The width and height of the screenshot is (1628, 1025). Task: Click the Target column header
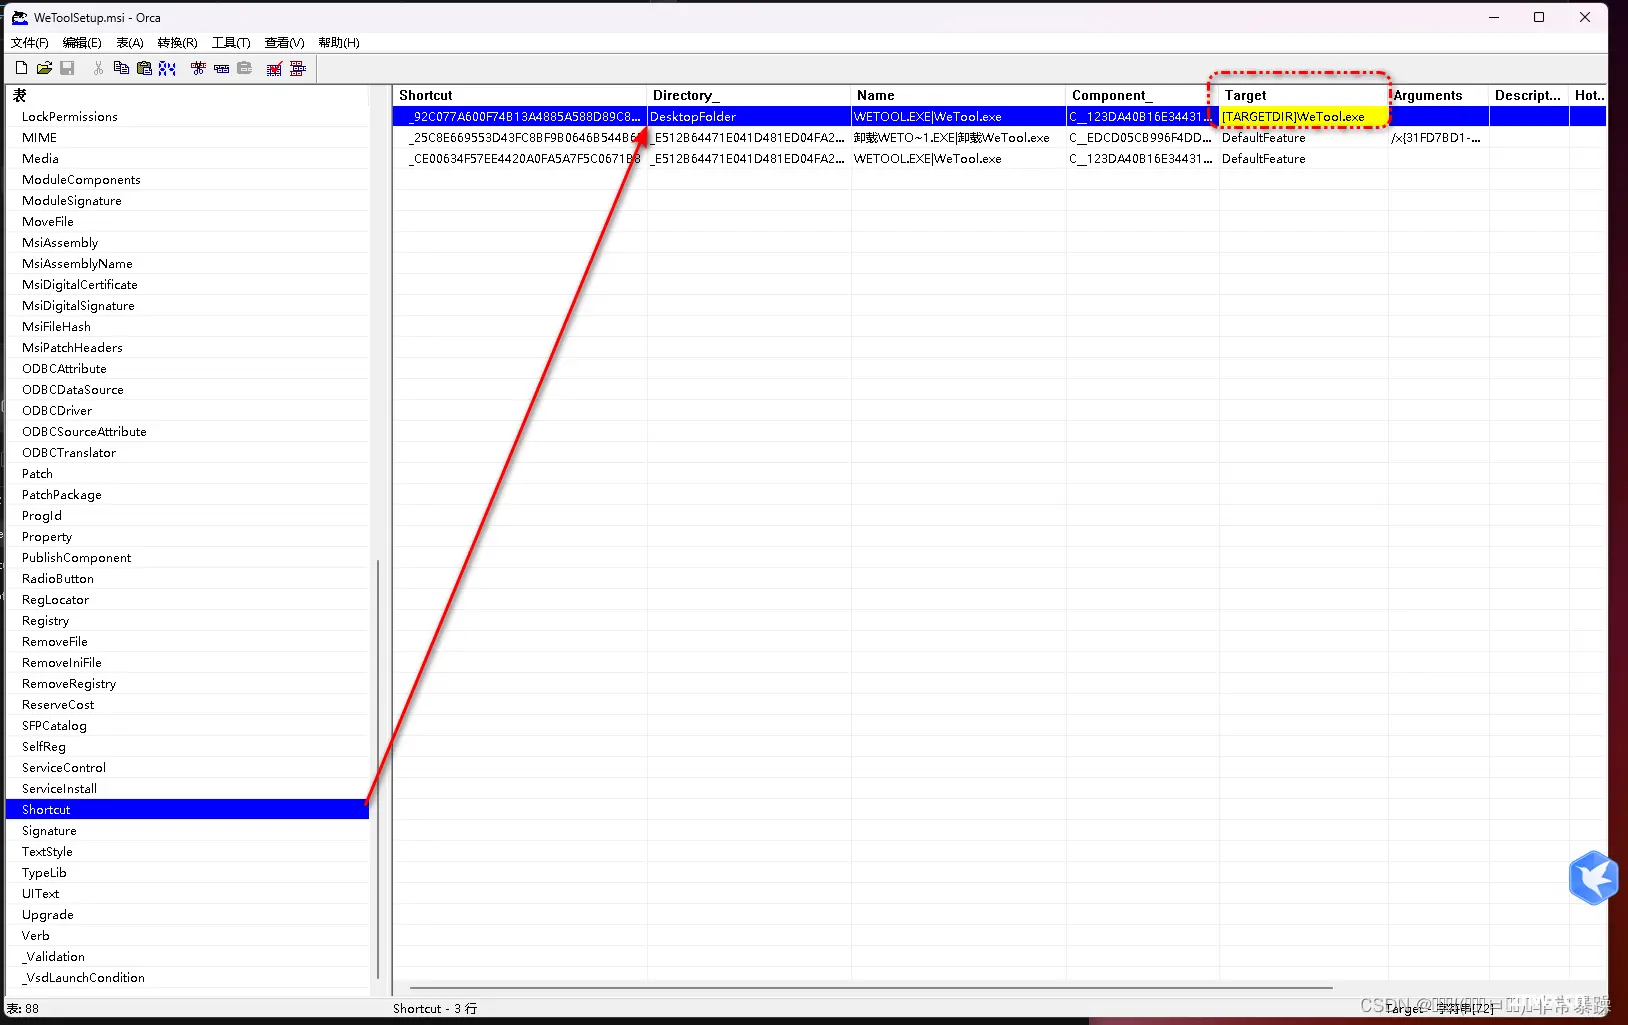(1304, 95)
